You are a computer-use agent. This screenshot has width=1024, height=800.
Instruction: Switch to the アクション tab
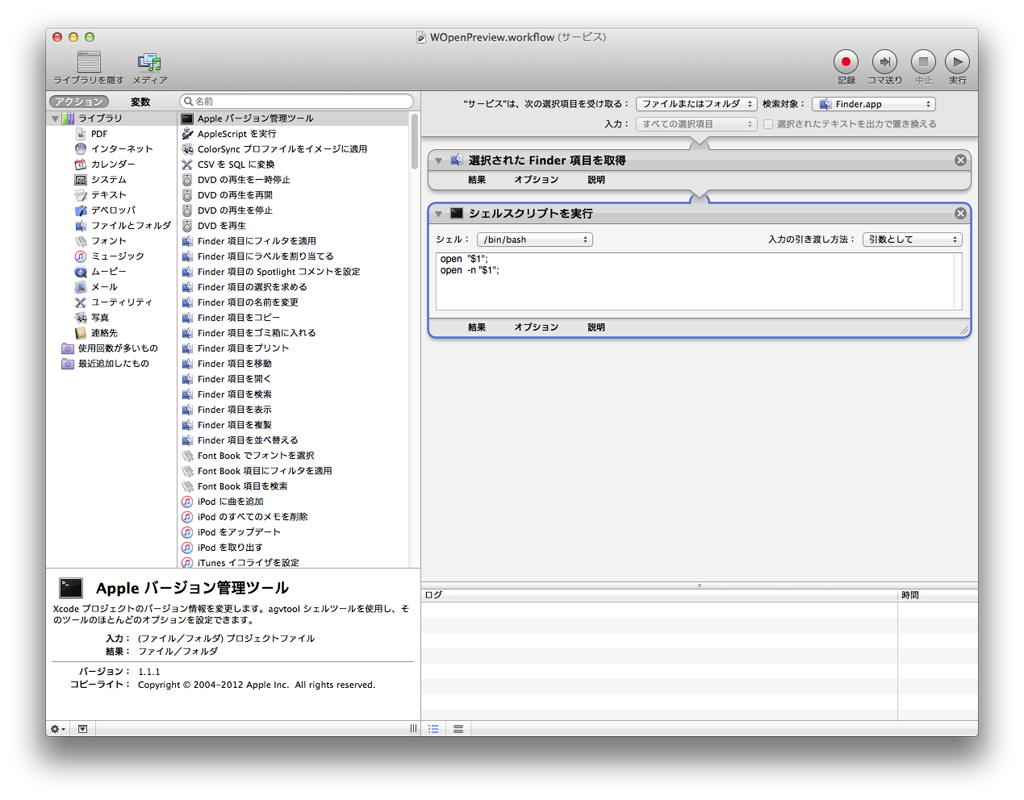(x=78, y=102)
